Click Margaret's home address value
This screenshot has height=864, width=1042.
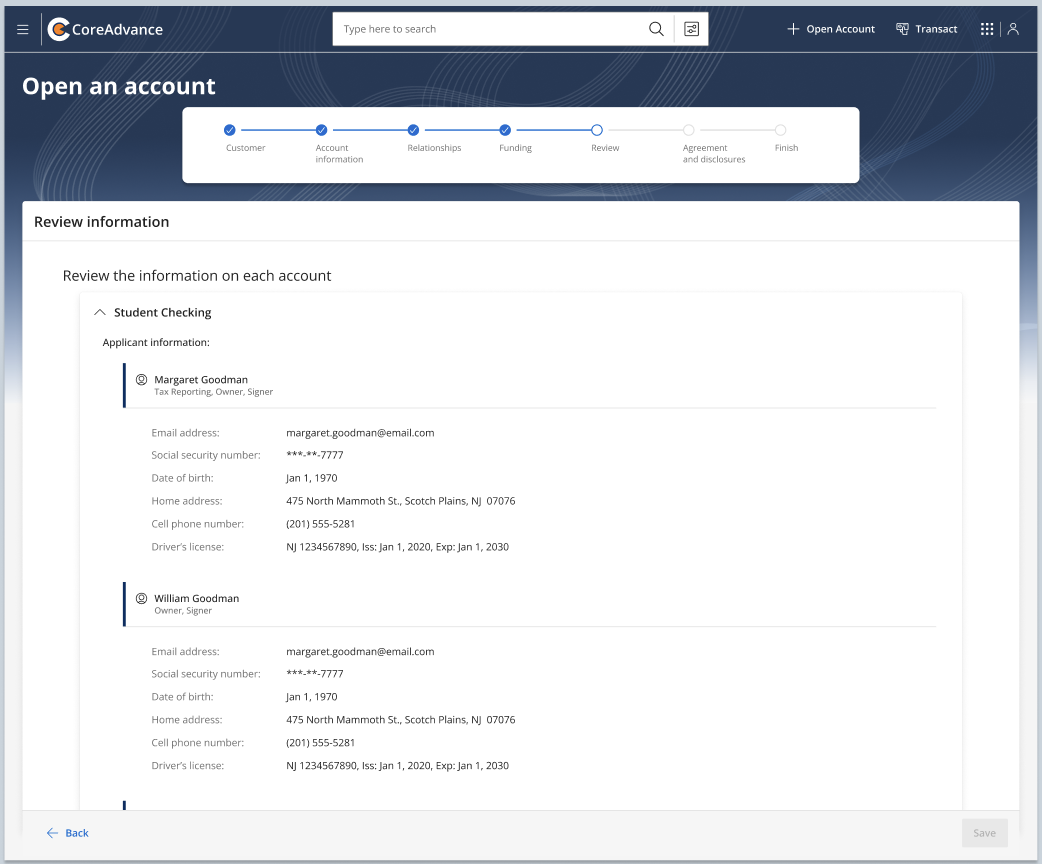pyautogui.click(x=401, y=501)
